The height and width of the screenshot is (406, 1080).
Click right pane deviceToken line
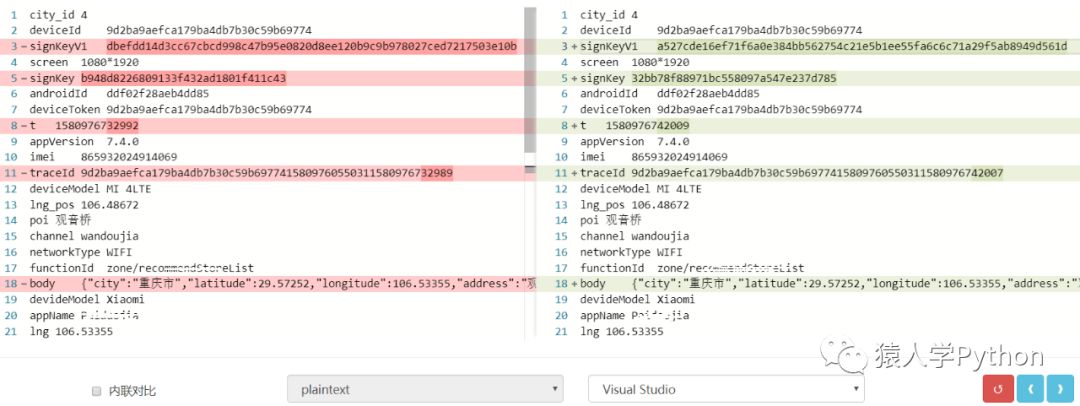[x=721, y=110]
